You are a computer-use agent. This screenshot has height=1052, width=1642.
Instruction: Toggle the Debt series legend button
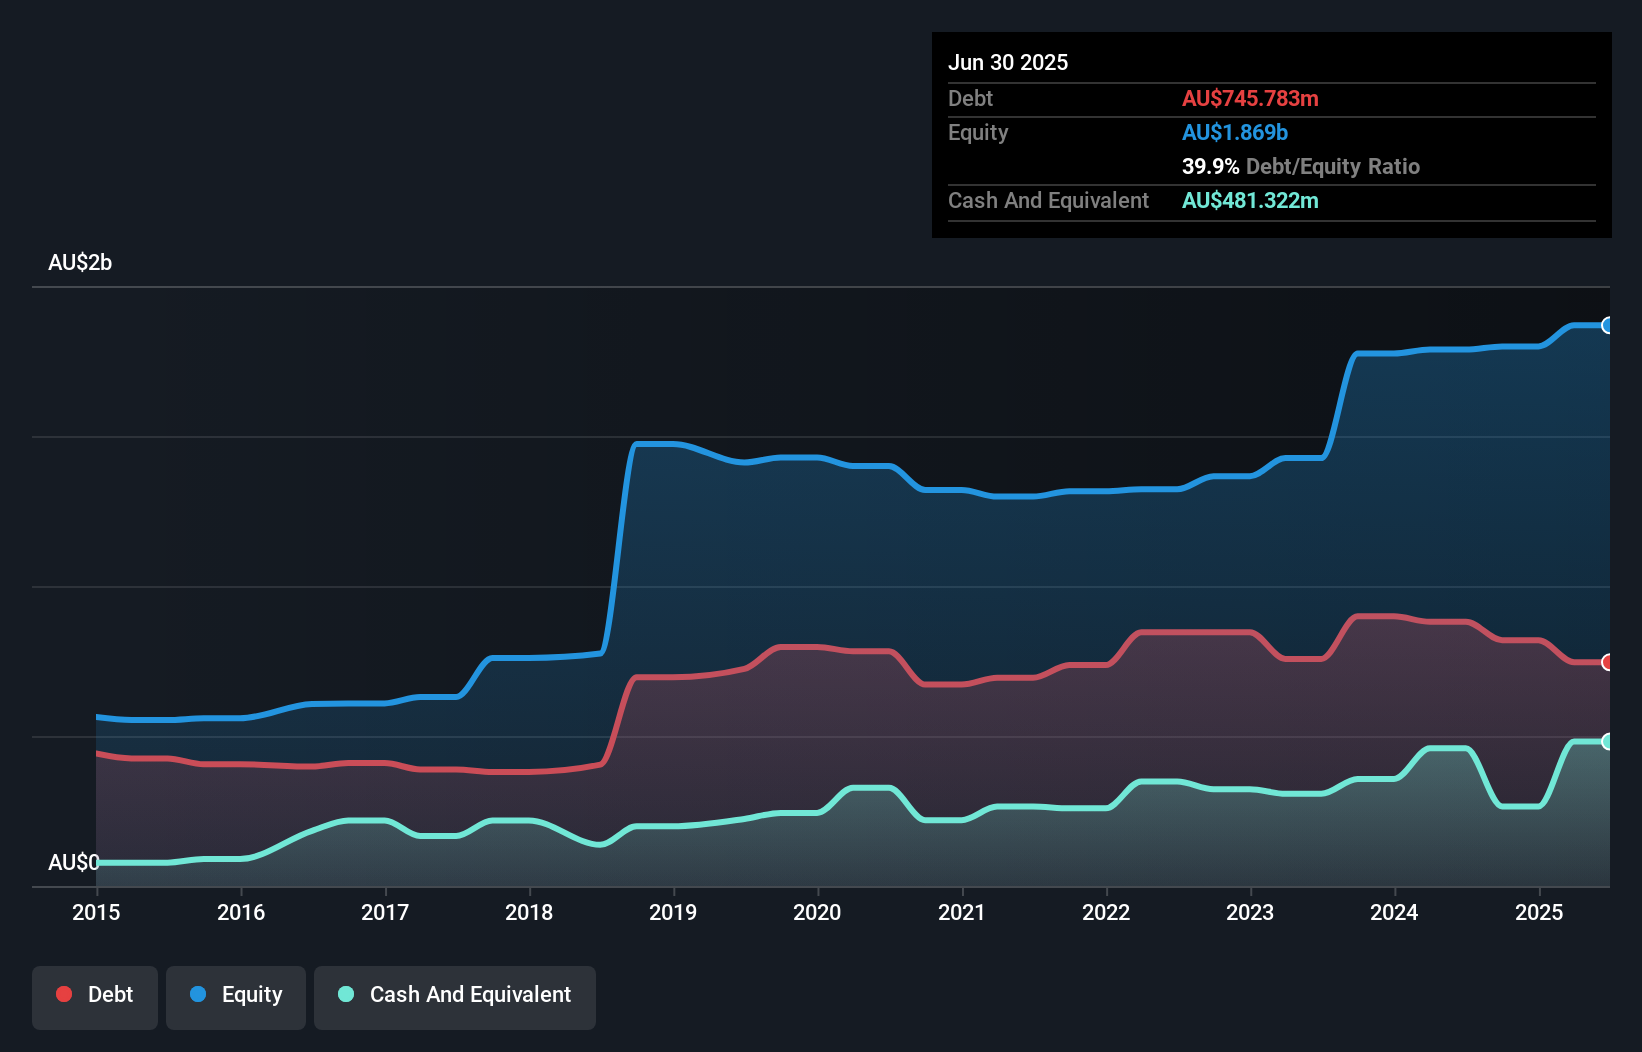pos(95,997)
